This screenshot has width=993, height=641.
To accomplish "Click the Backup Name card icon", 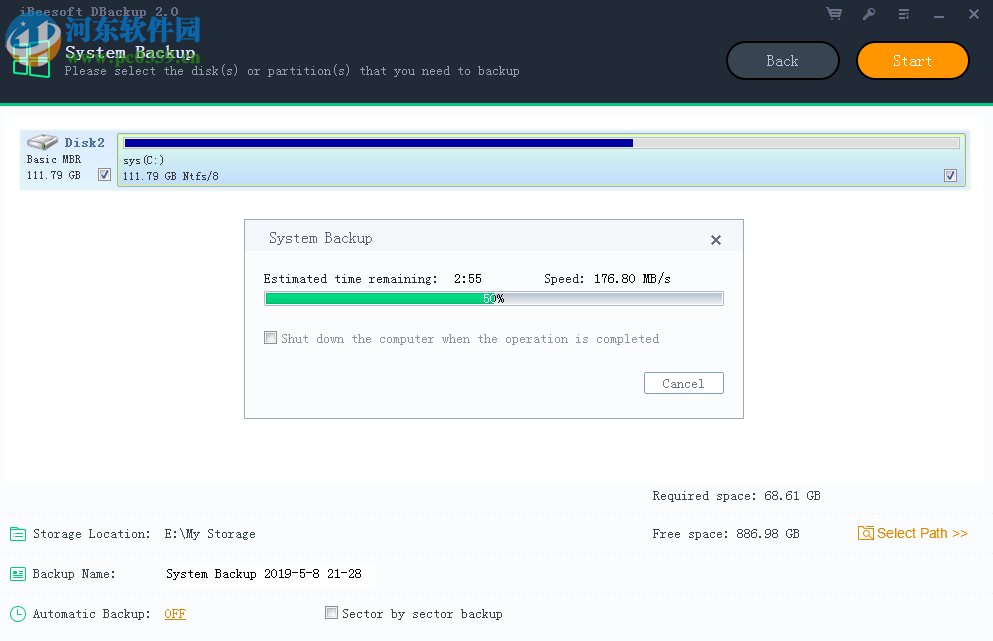I will tap(17, 573).
